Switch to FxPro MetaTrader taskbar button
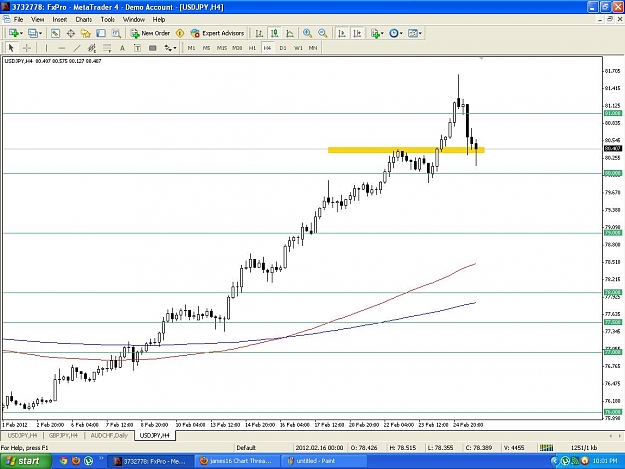The image size is (625, 469). tap(151, 461)
